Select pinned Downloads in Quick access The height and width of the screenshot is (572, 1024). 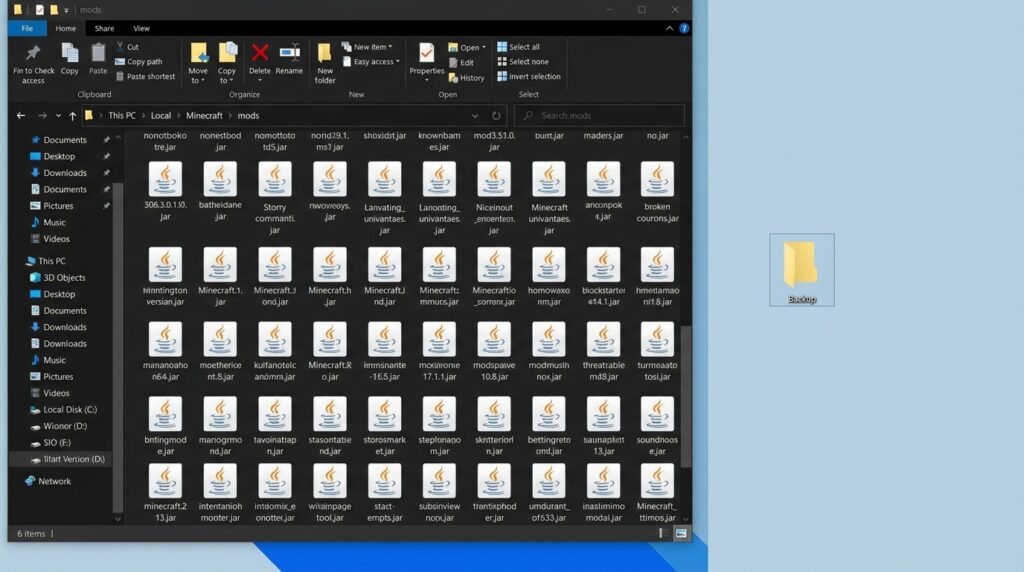(x=65, y=172)
